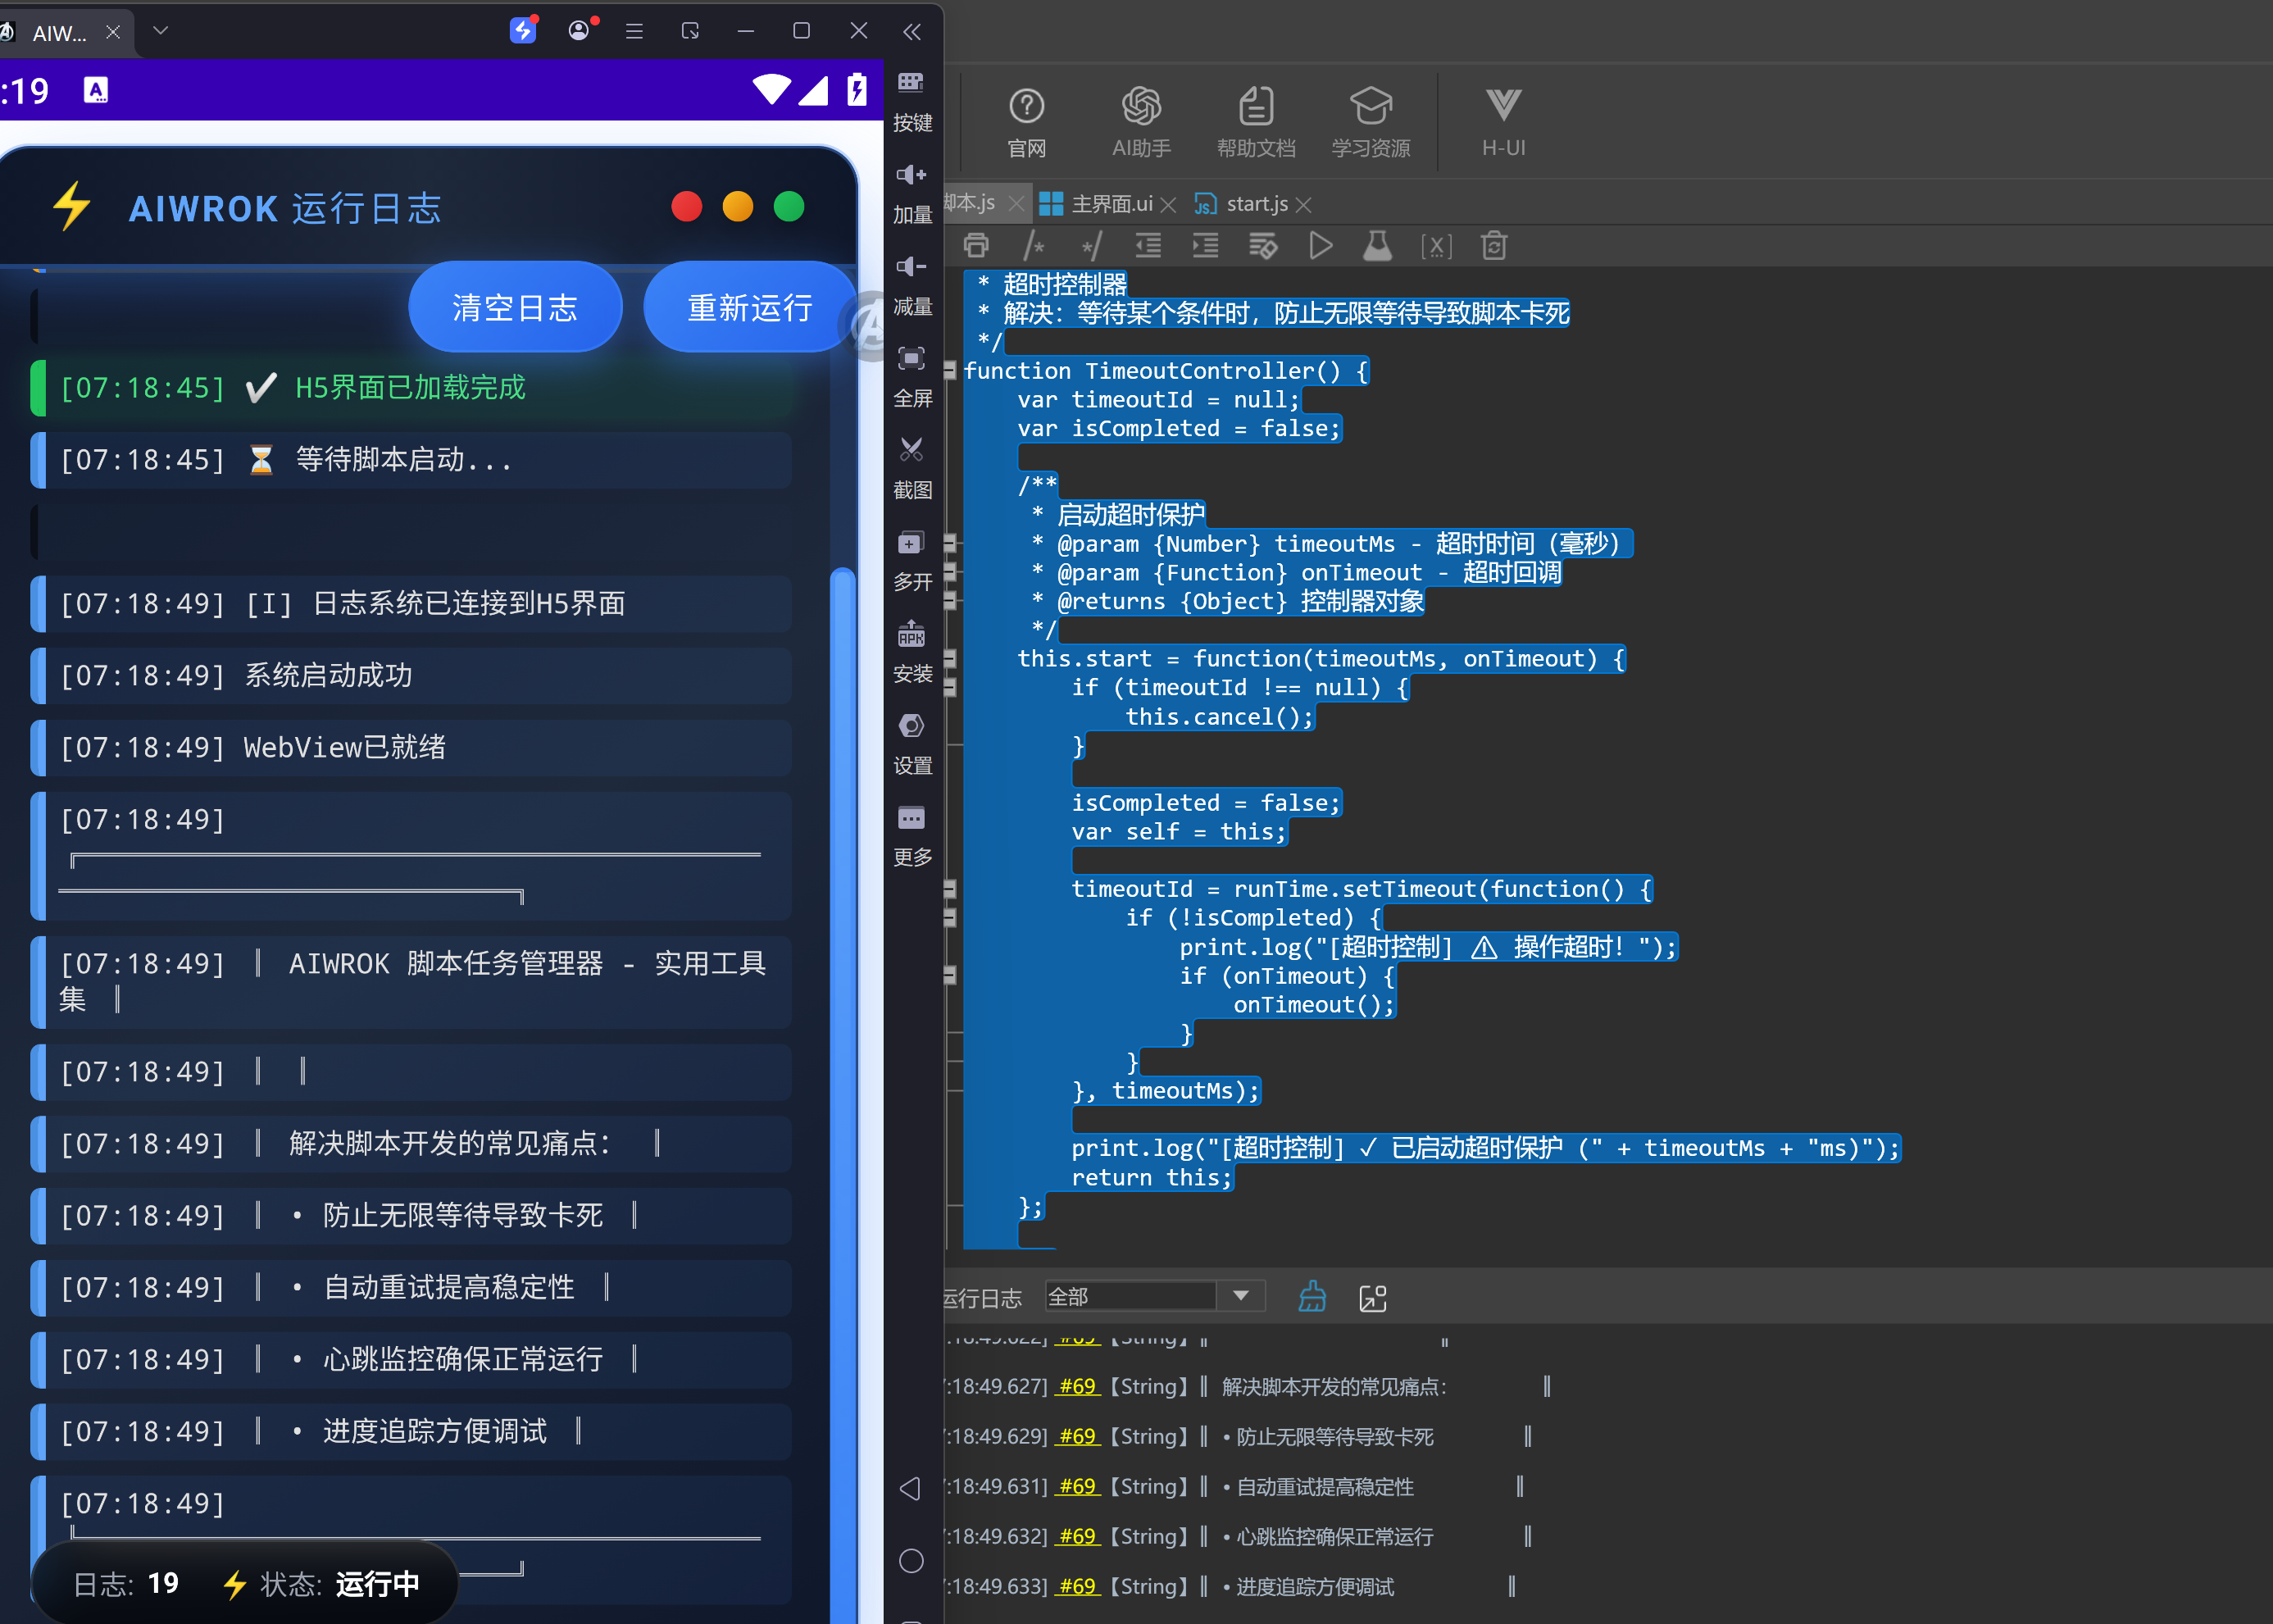Open the AI助手 assistant
The height and width of the screenshot is (1624, 2273).
[1141, 122]
